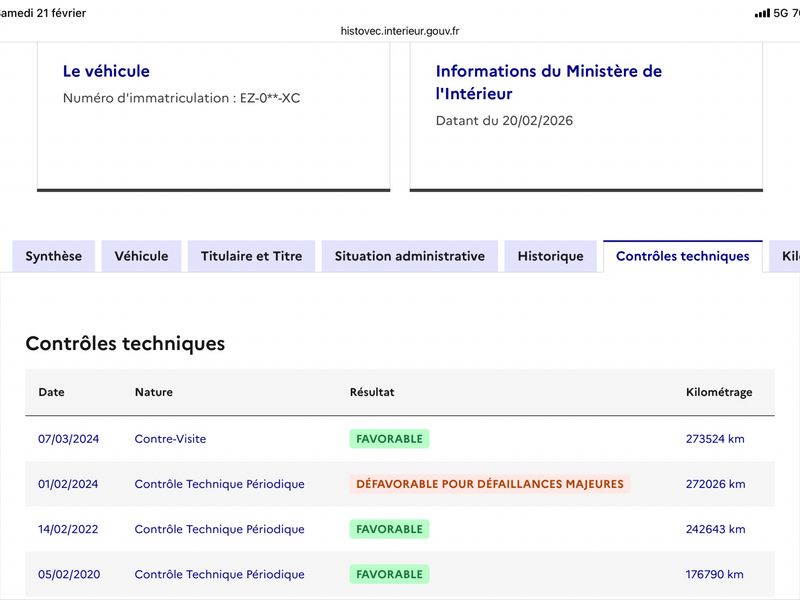Open the Titulaire et Titre tab
This screenshot has height=600, width=800.
[252, 256]
